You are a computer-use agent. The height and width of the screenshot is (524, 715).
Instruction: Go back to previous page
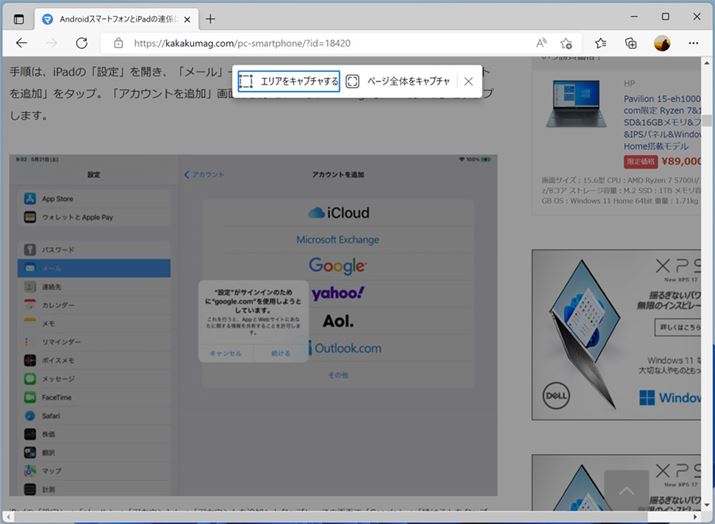(x=21, y=43)
